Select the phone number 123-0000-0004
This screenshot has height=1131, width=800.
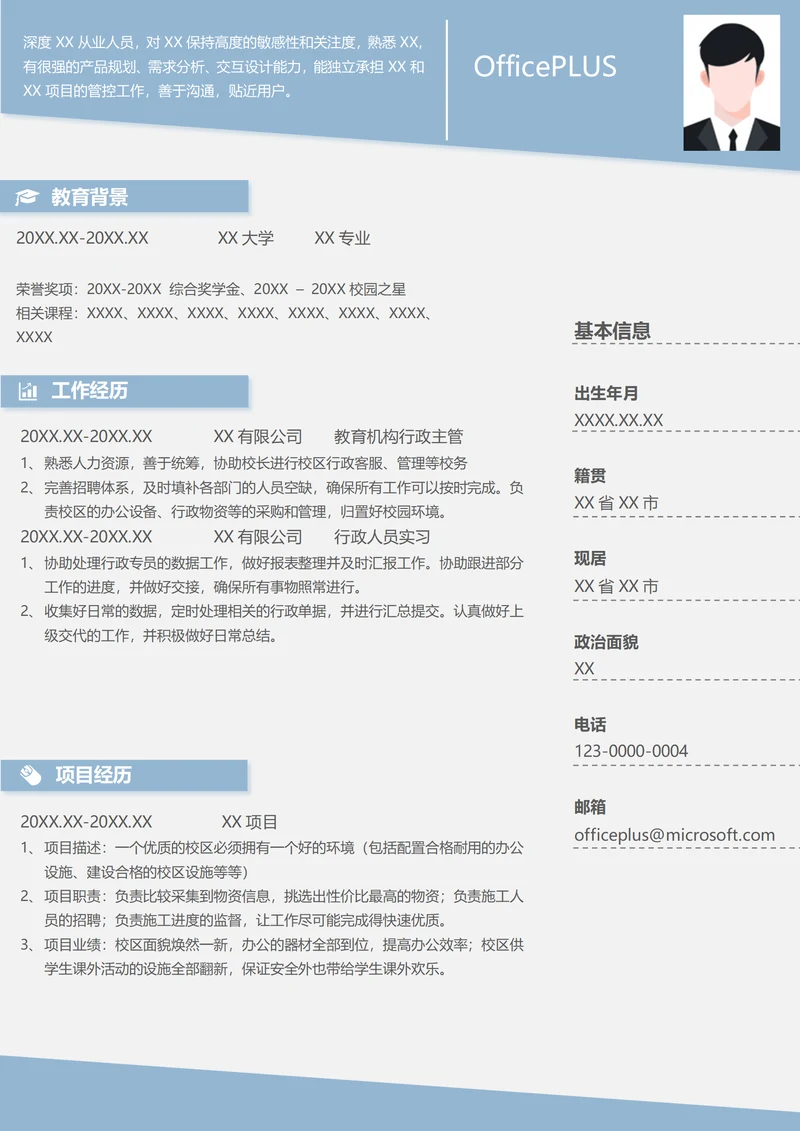click(631, 751)
